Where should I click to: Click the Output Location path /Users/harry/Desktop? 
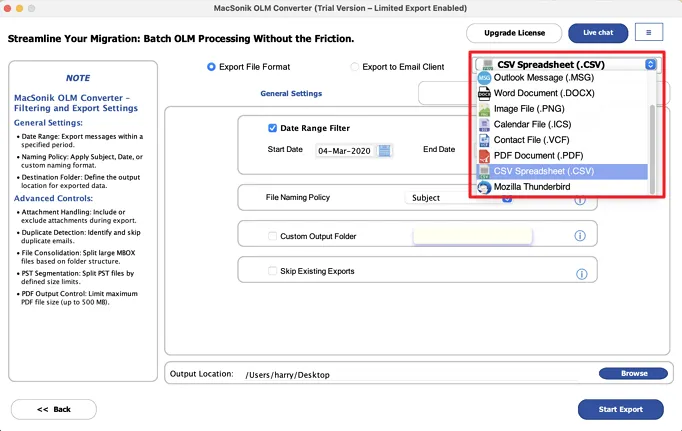(x=288, y=375)
